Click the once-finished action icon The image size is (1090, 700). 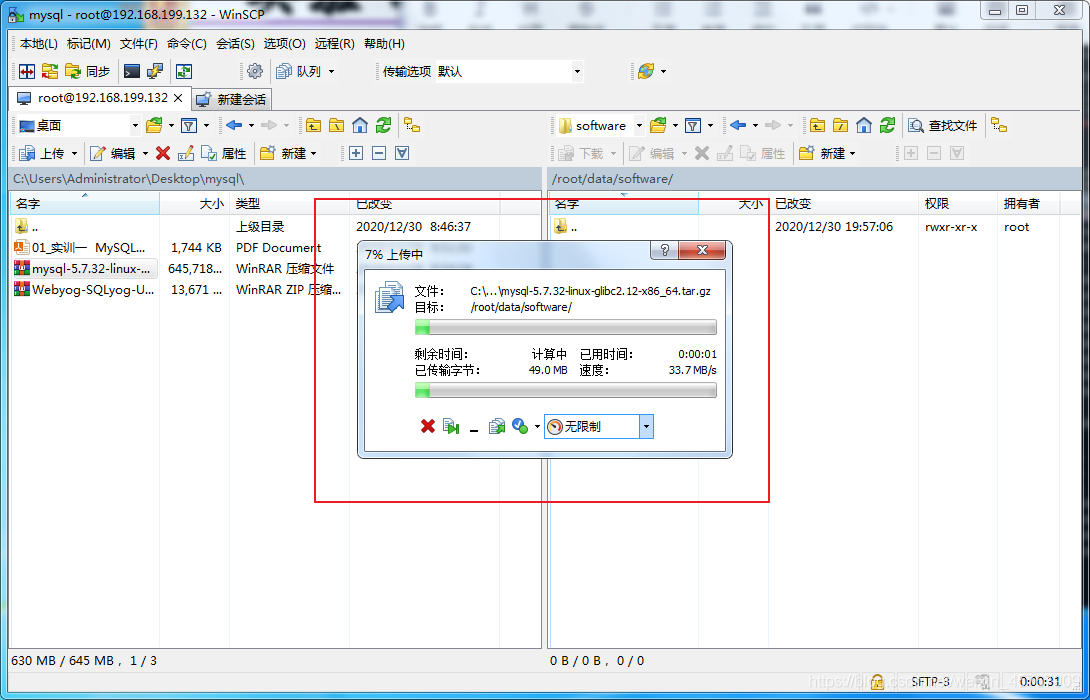520,426
